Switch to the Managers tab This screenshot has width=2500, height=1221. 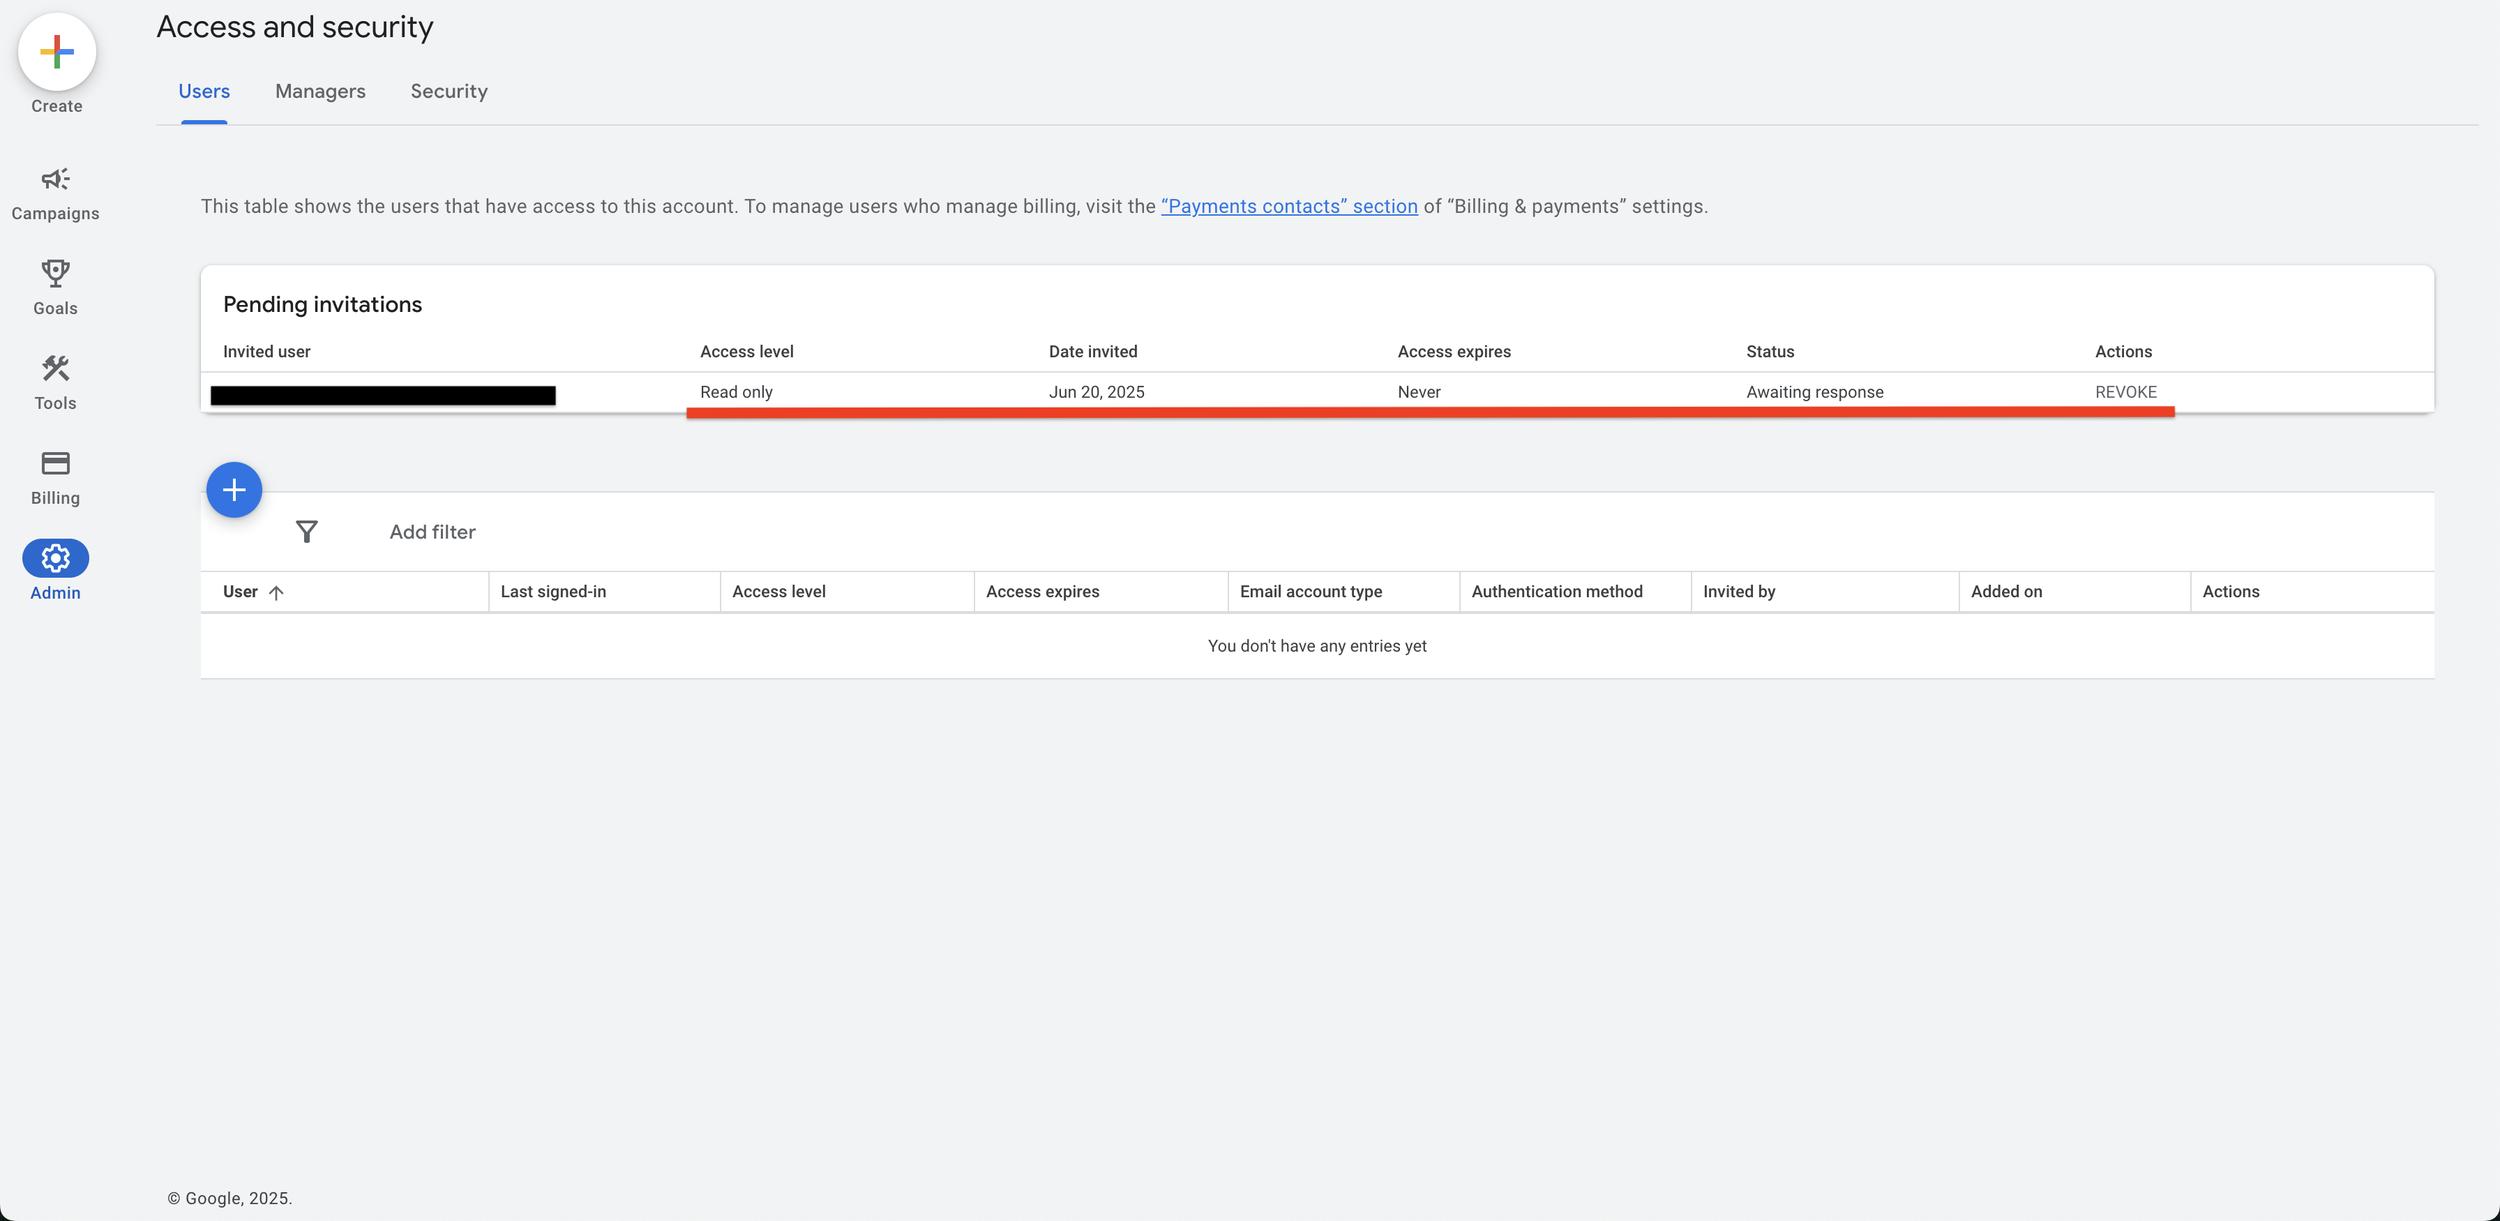pyautogui.click(x=319, y=91)
